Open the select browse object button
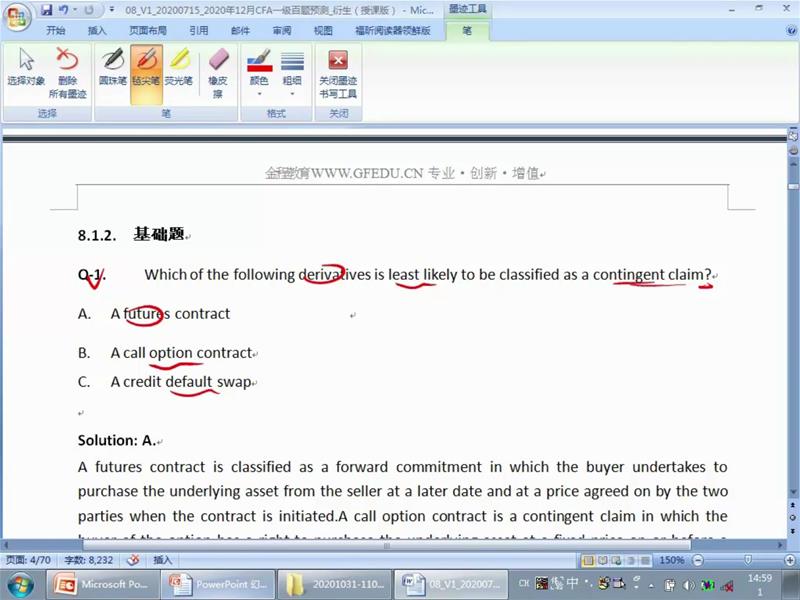Viewport: 800px width, 600px height. pos(793,517)
